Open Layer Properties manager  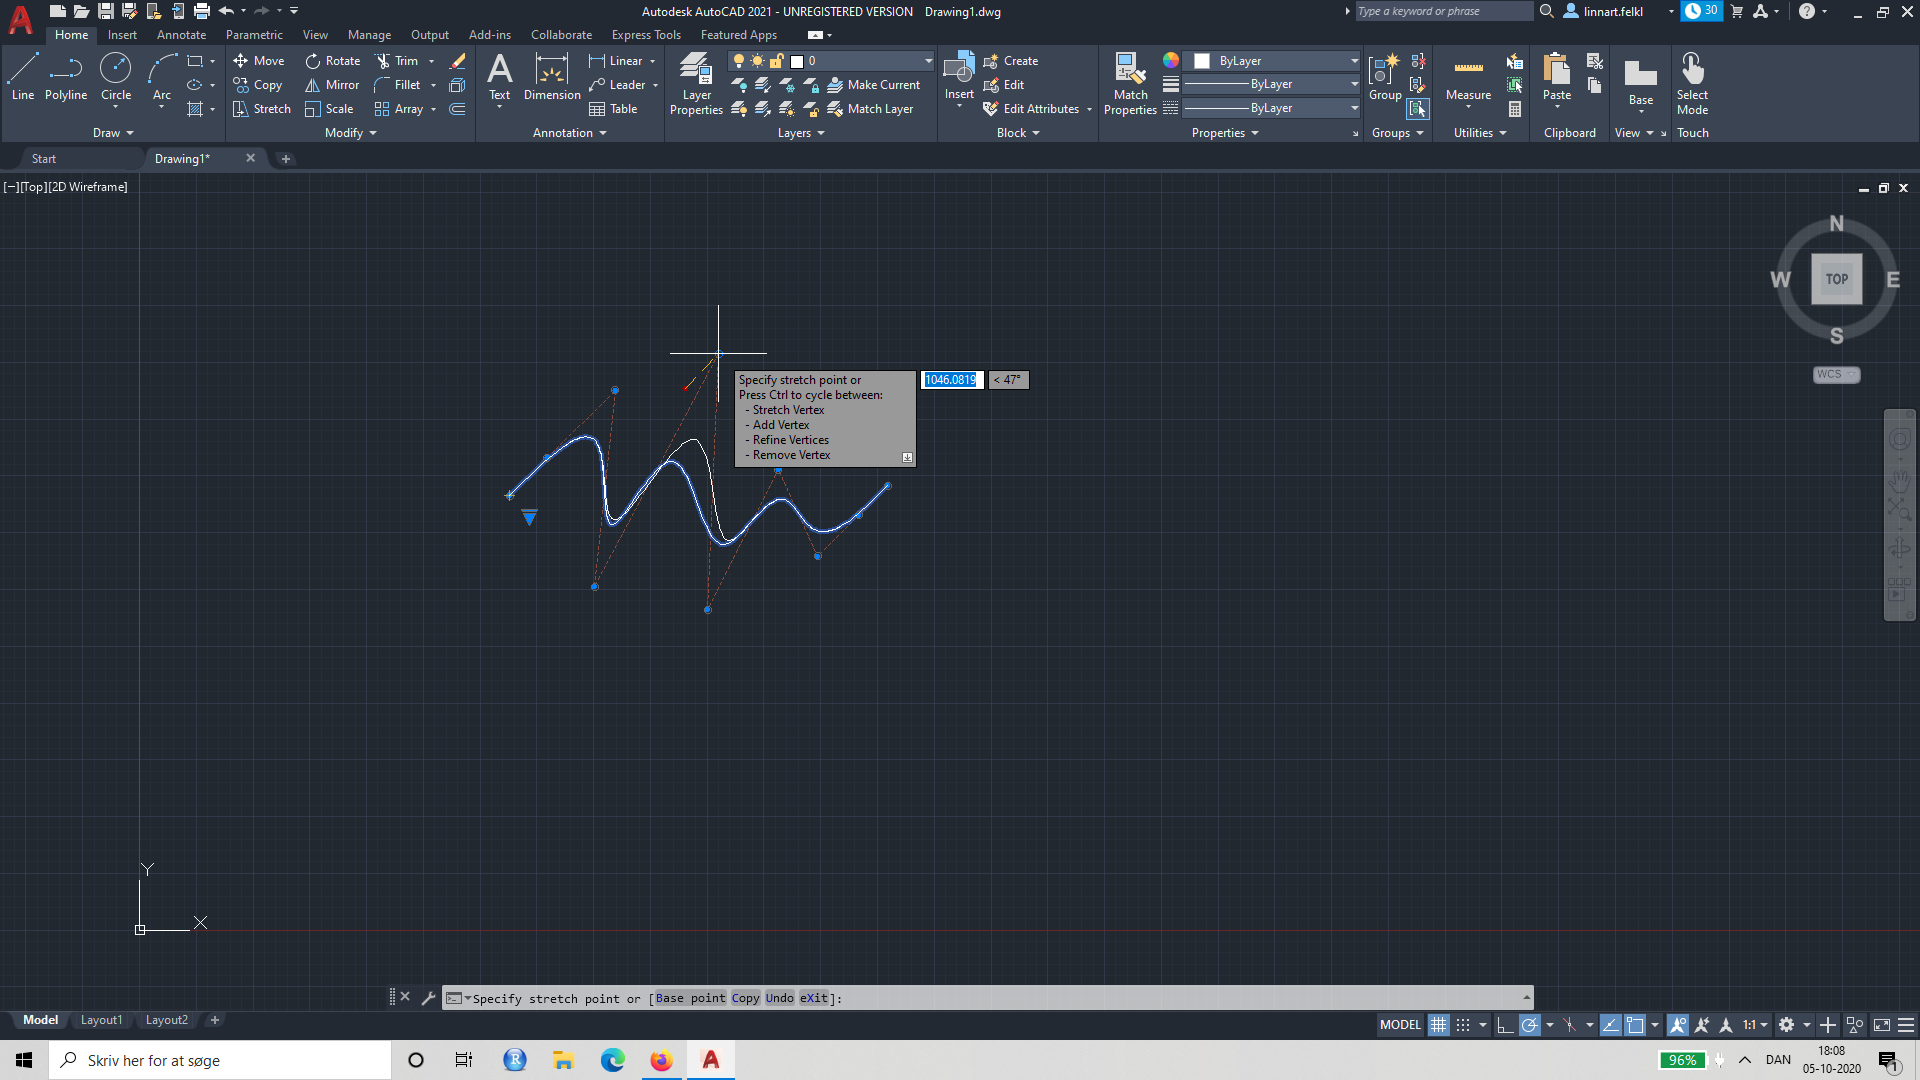pos(696,84)
